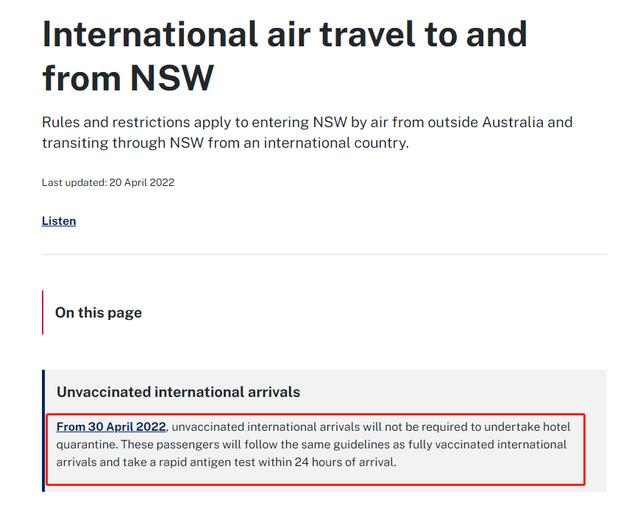Click the 'Rules and restrictions apply' intro line
The width and height of the screenshot is (640, 508).
pos(307,122)
